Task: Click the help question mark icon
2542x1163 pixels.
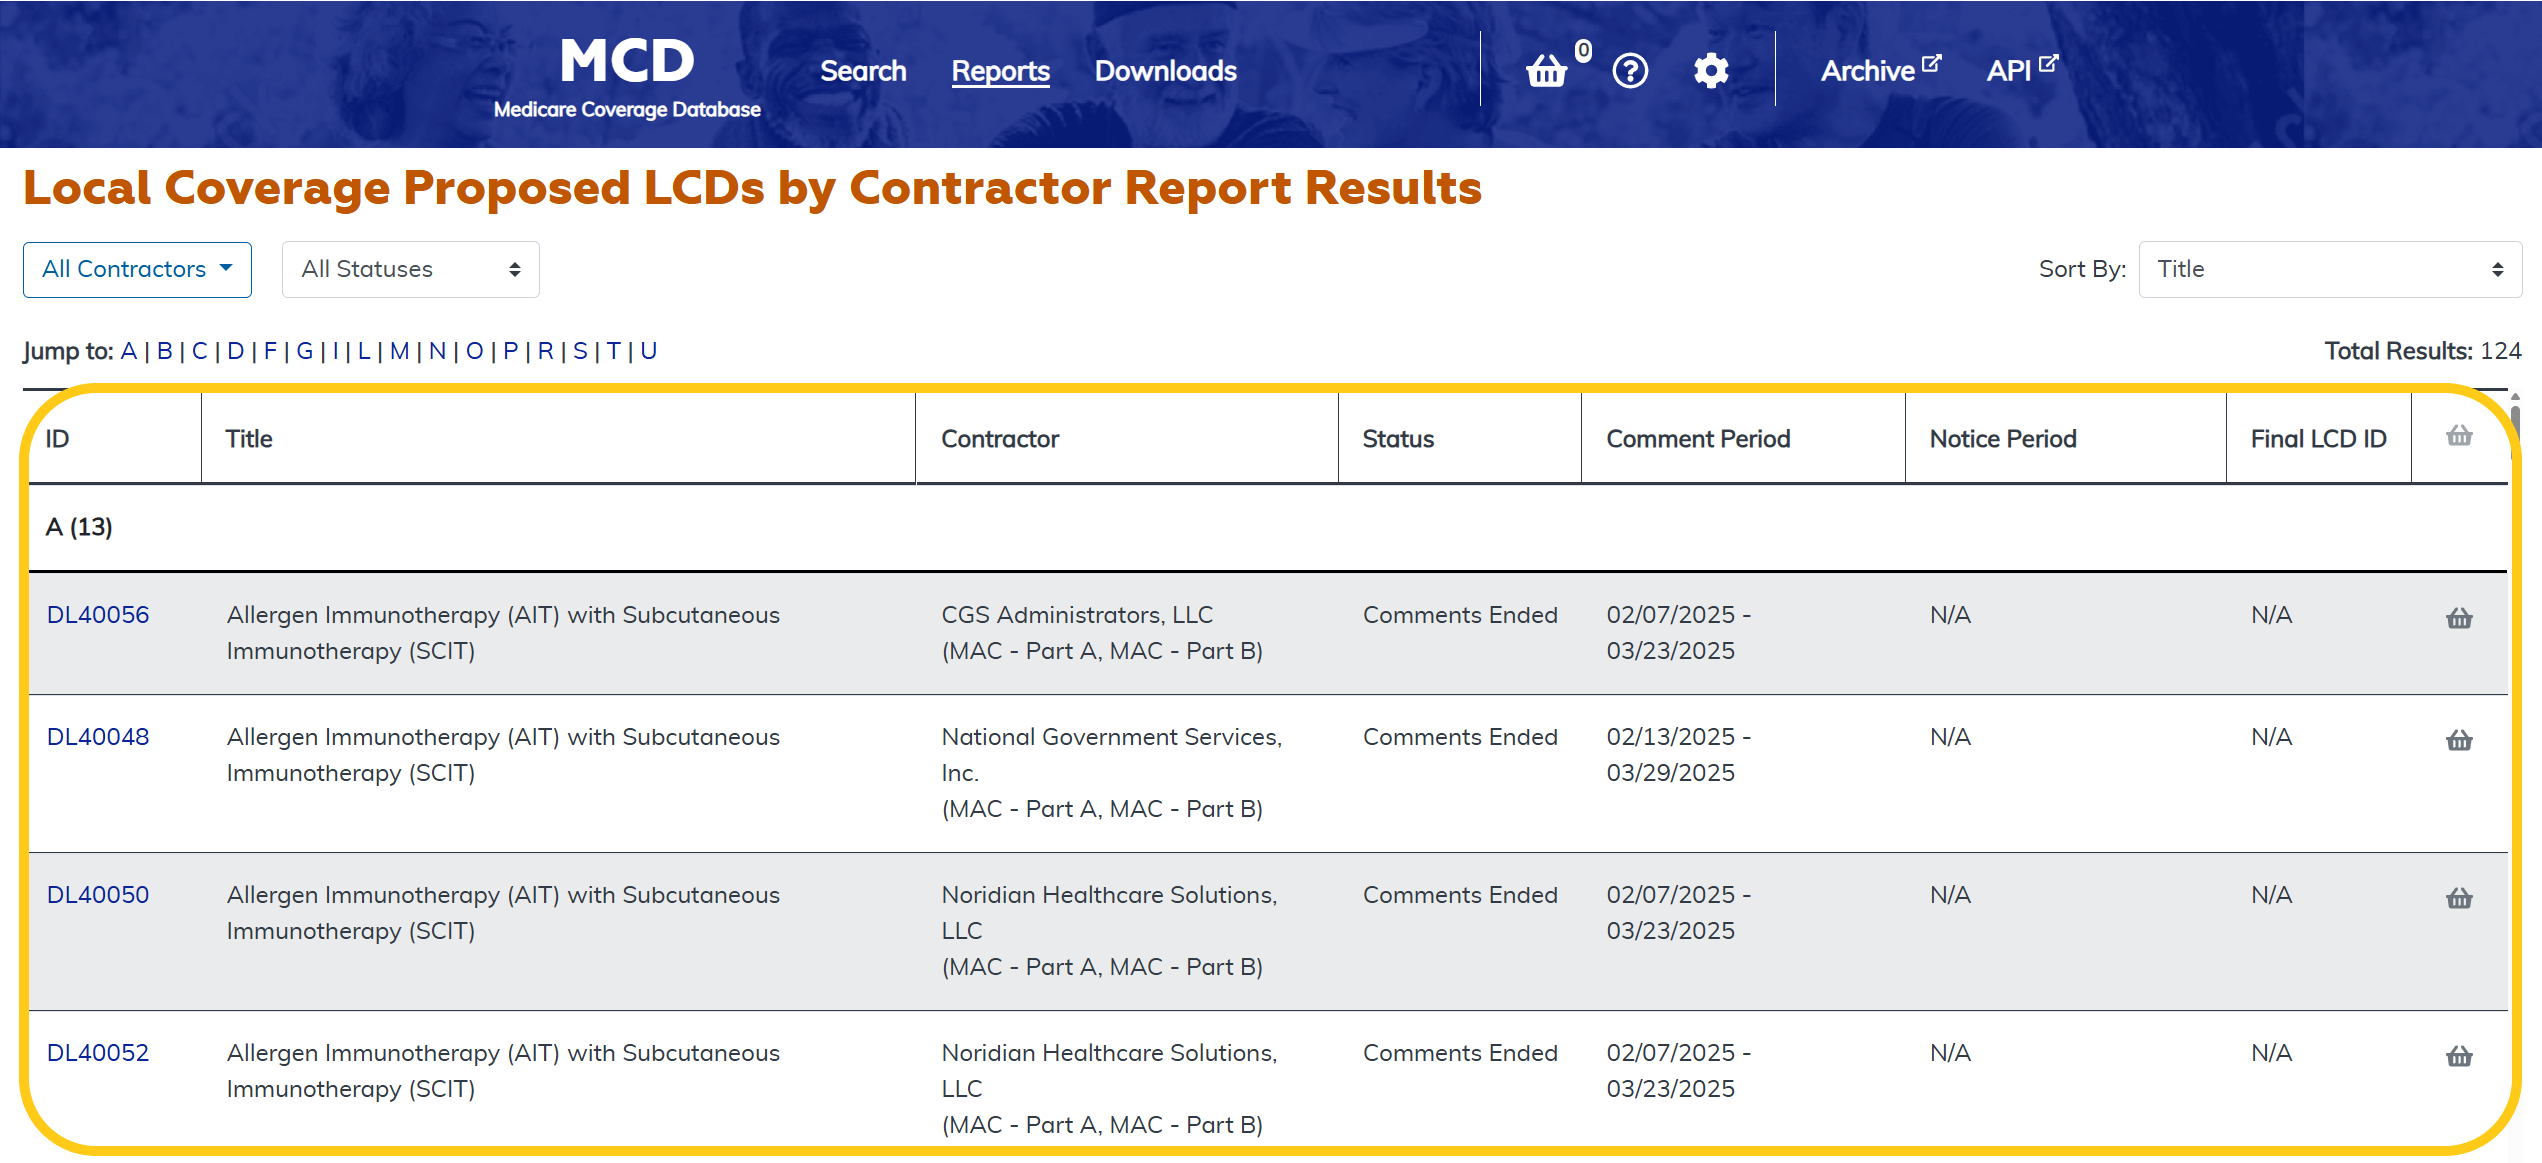Action: [x=1630, y=71]
